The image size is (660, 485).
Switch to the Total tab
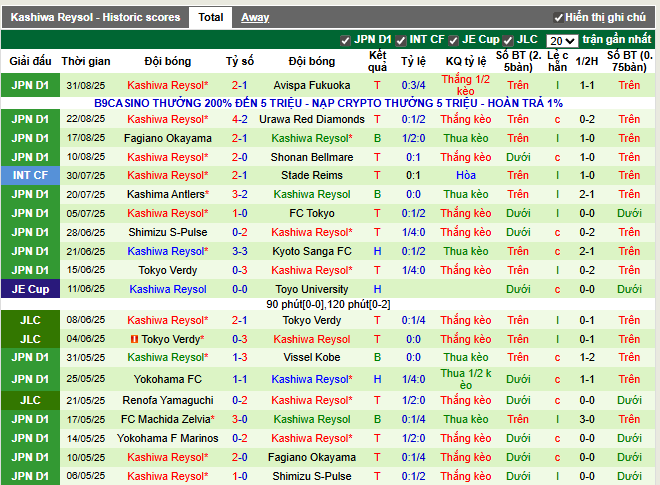pyautogui.click(x=210, y=17)
